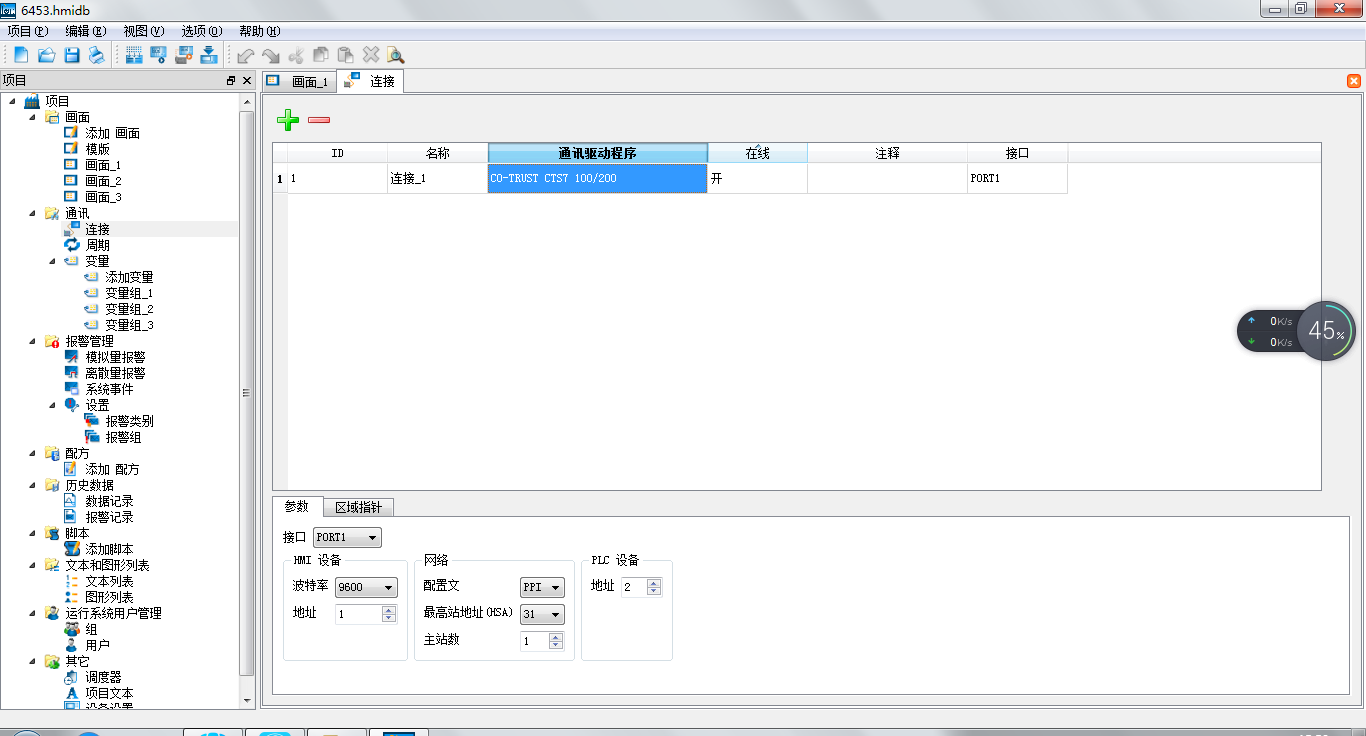Screen dimensions: 1366x736
Task: Click the CO-TRUST CTS7 100/200 cell
Action: pyautogui.click(x=598, y=178)
